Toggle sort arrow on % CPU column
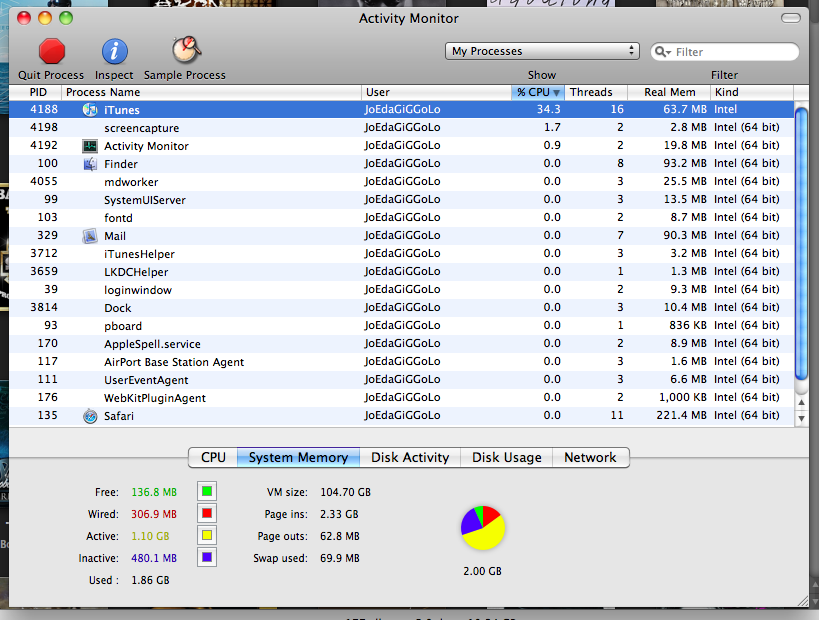 click(x=557, y=92)
